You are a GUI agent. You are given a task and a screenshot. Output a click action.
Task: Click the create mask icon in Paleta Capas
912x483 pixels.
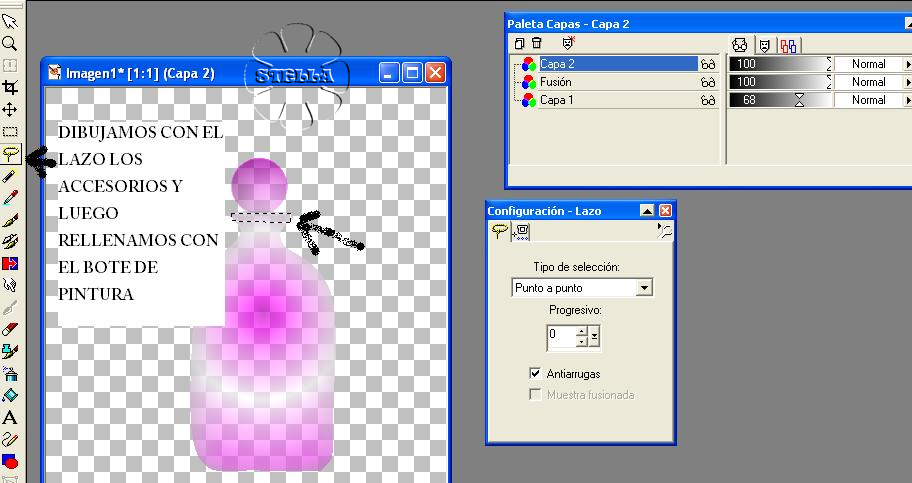tap(568, 42)
